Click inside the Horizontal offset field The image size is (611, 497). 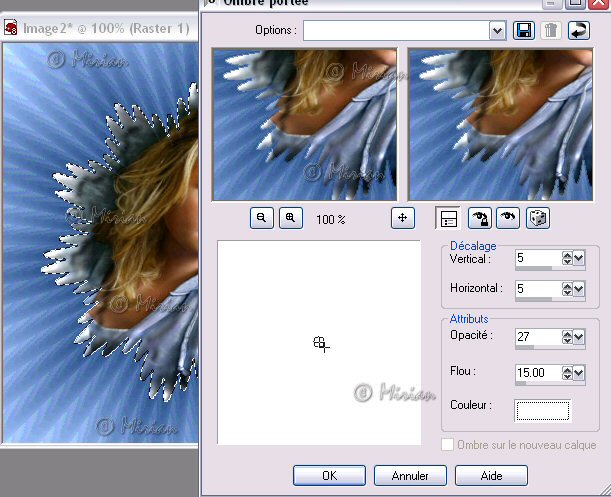coord(536,288)
